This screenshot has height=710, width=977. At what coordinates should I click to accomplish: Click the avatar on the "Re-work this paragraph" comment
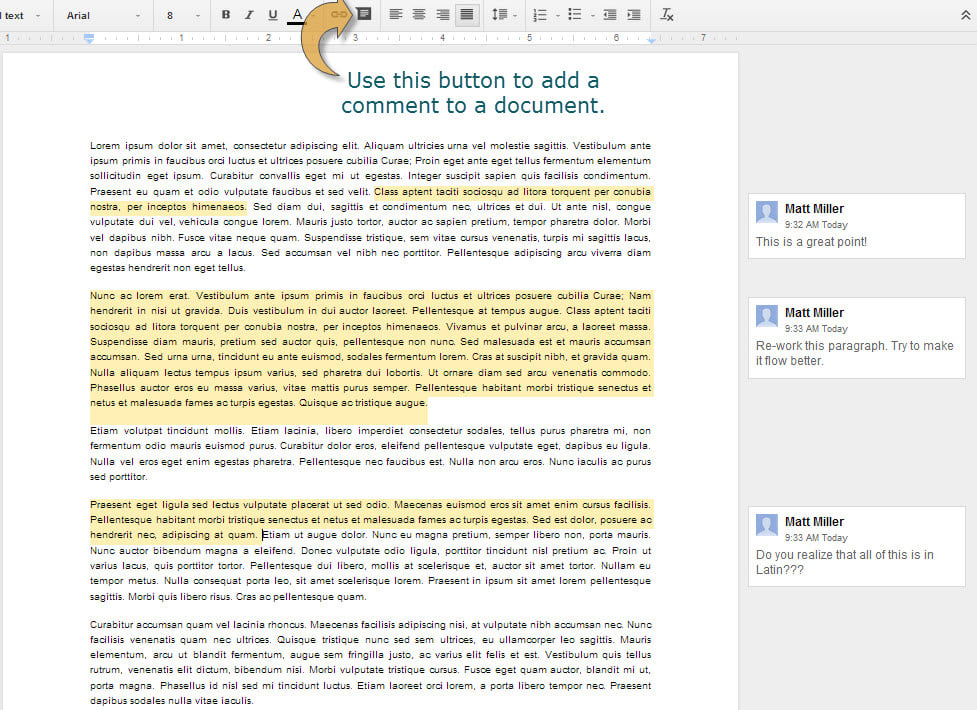click(x=766, y=316)
